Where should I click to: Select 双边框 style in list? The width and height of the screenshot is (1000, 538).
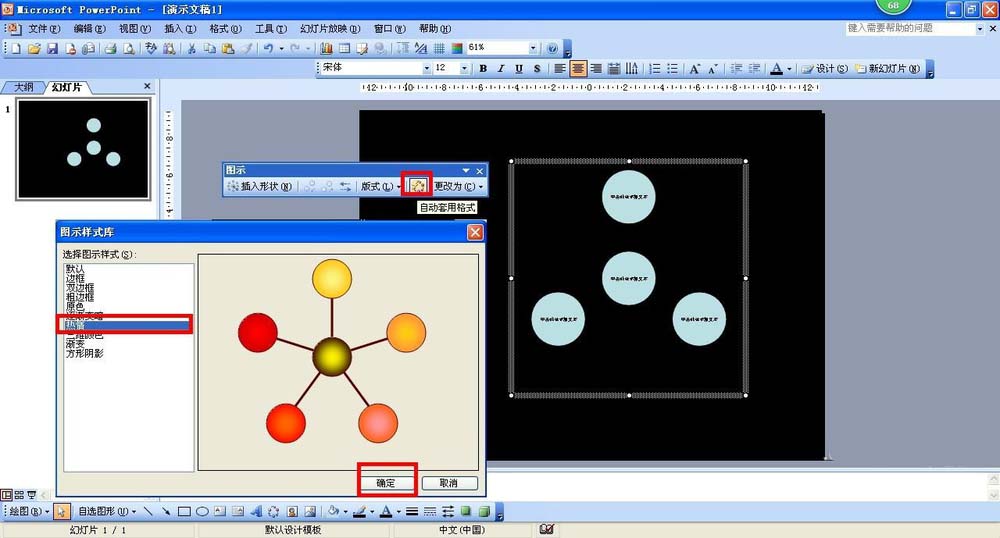(80, 287)
